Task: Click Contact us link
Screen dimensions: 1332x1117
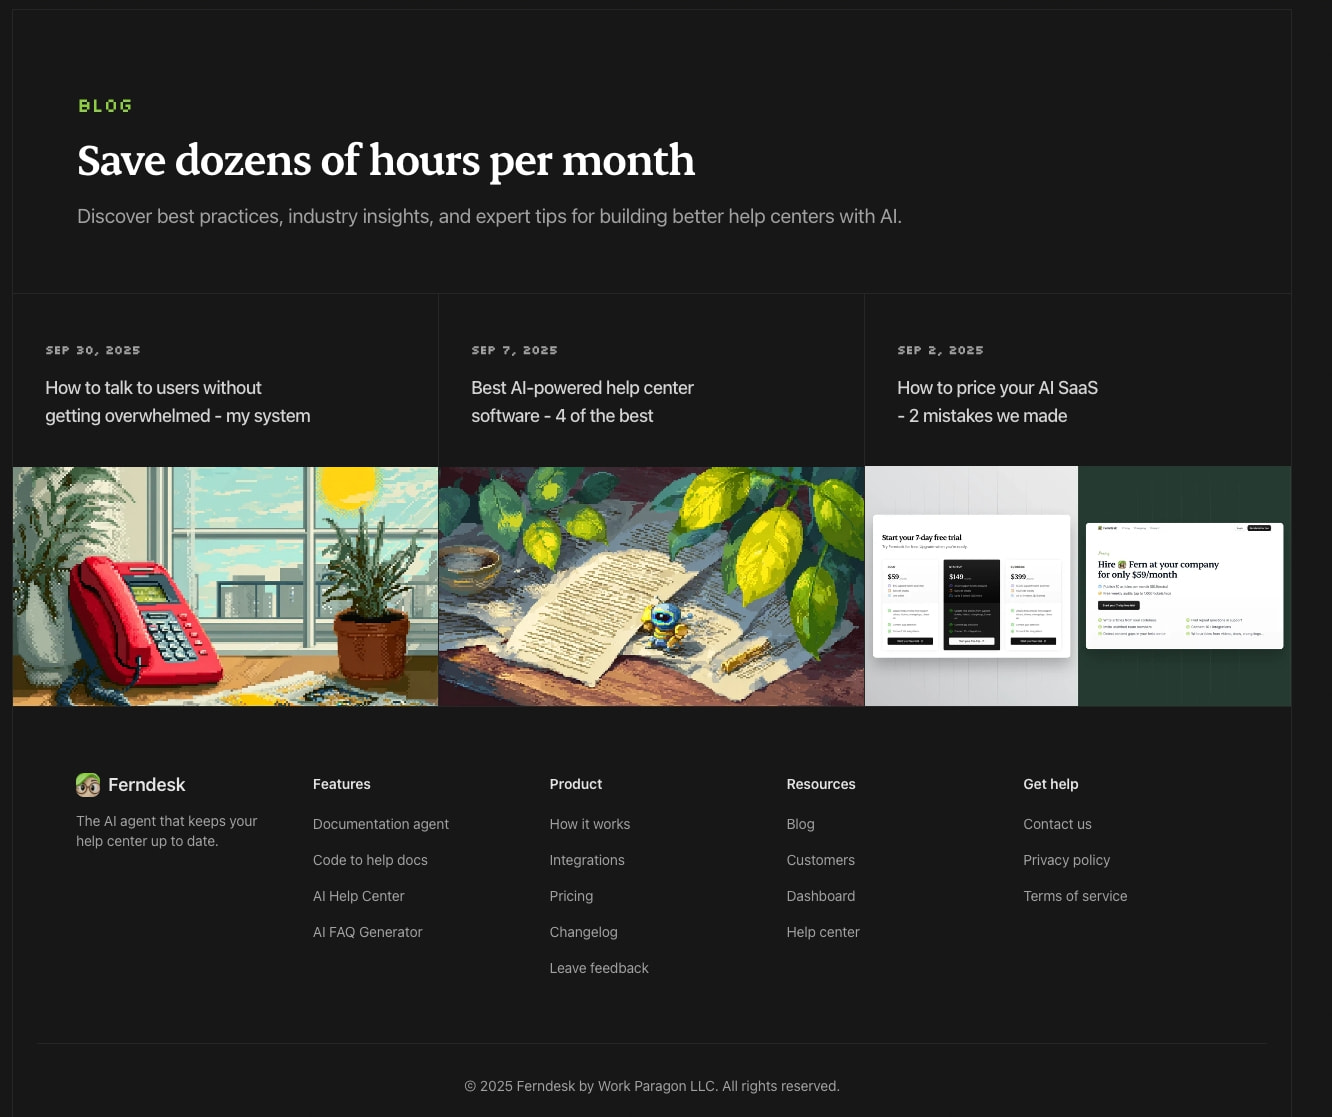Action: coord(1057,824)
